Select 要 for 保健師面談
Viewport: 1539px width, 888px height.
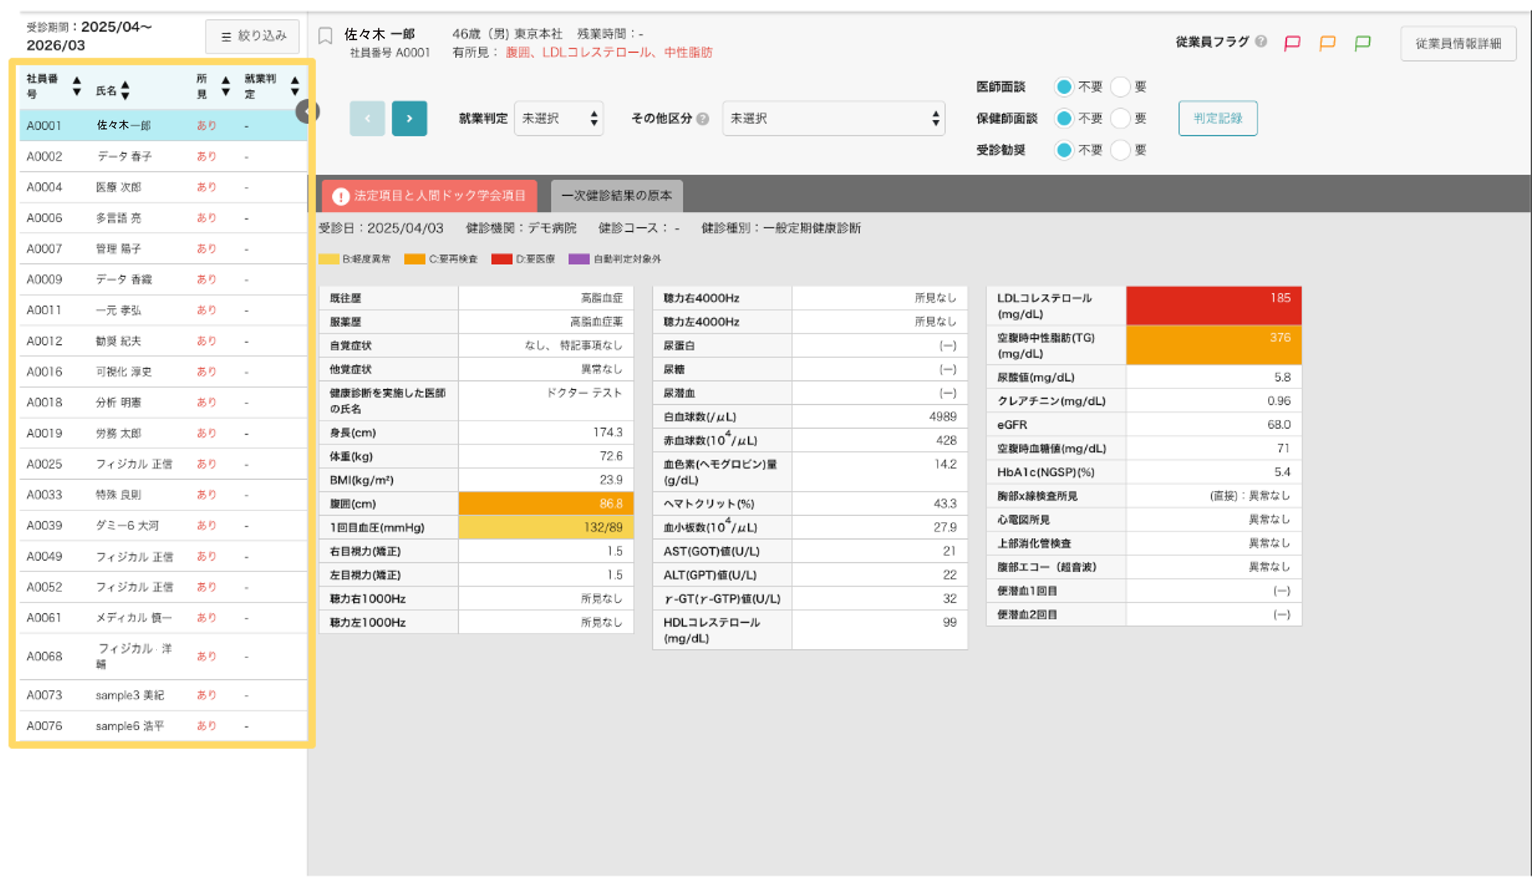[x=1120, y=119]
